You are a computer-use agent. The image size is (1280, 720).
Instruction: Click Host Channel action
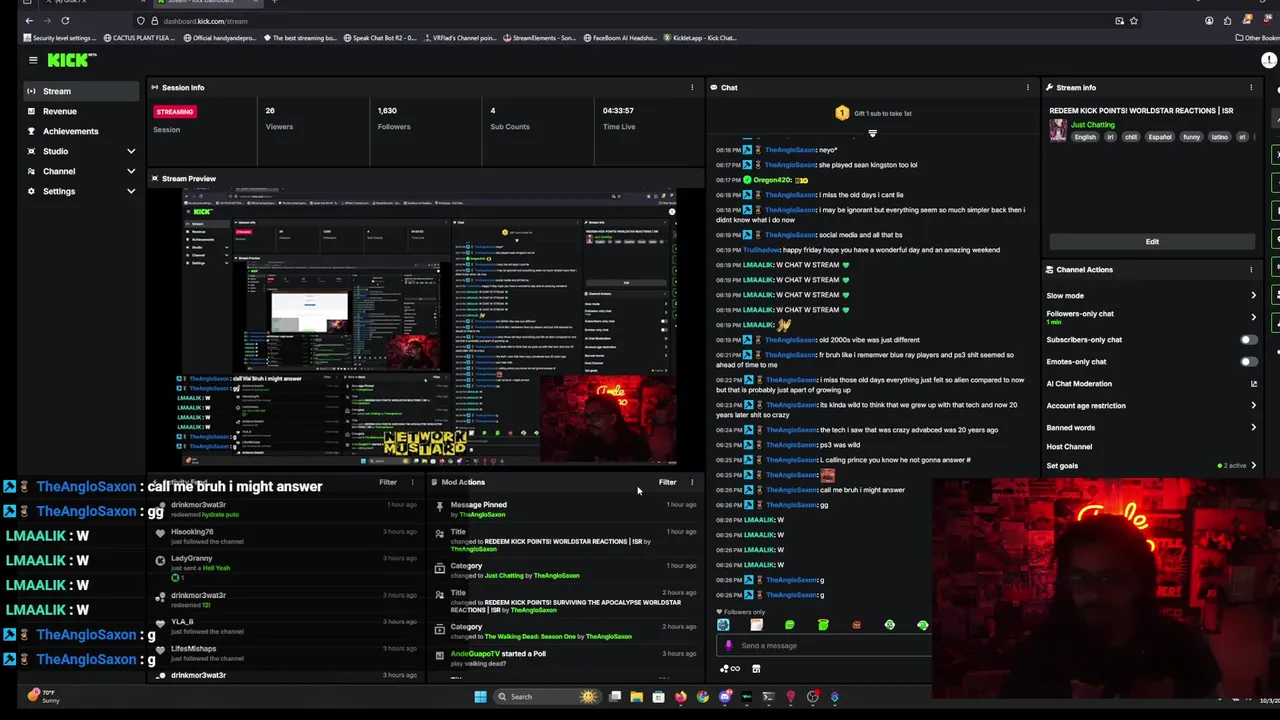[1069, 446]
